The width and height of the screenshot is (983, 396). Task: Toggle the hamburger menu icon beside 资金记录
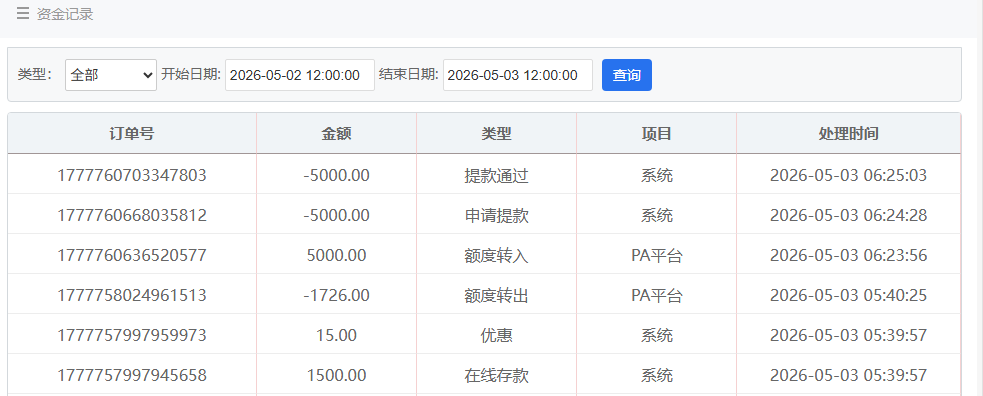[x=23, y=13]
